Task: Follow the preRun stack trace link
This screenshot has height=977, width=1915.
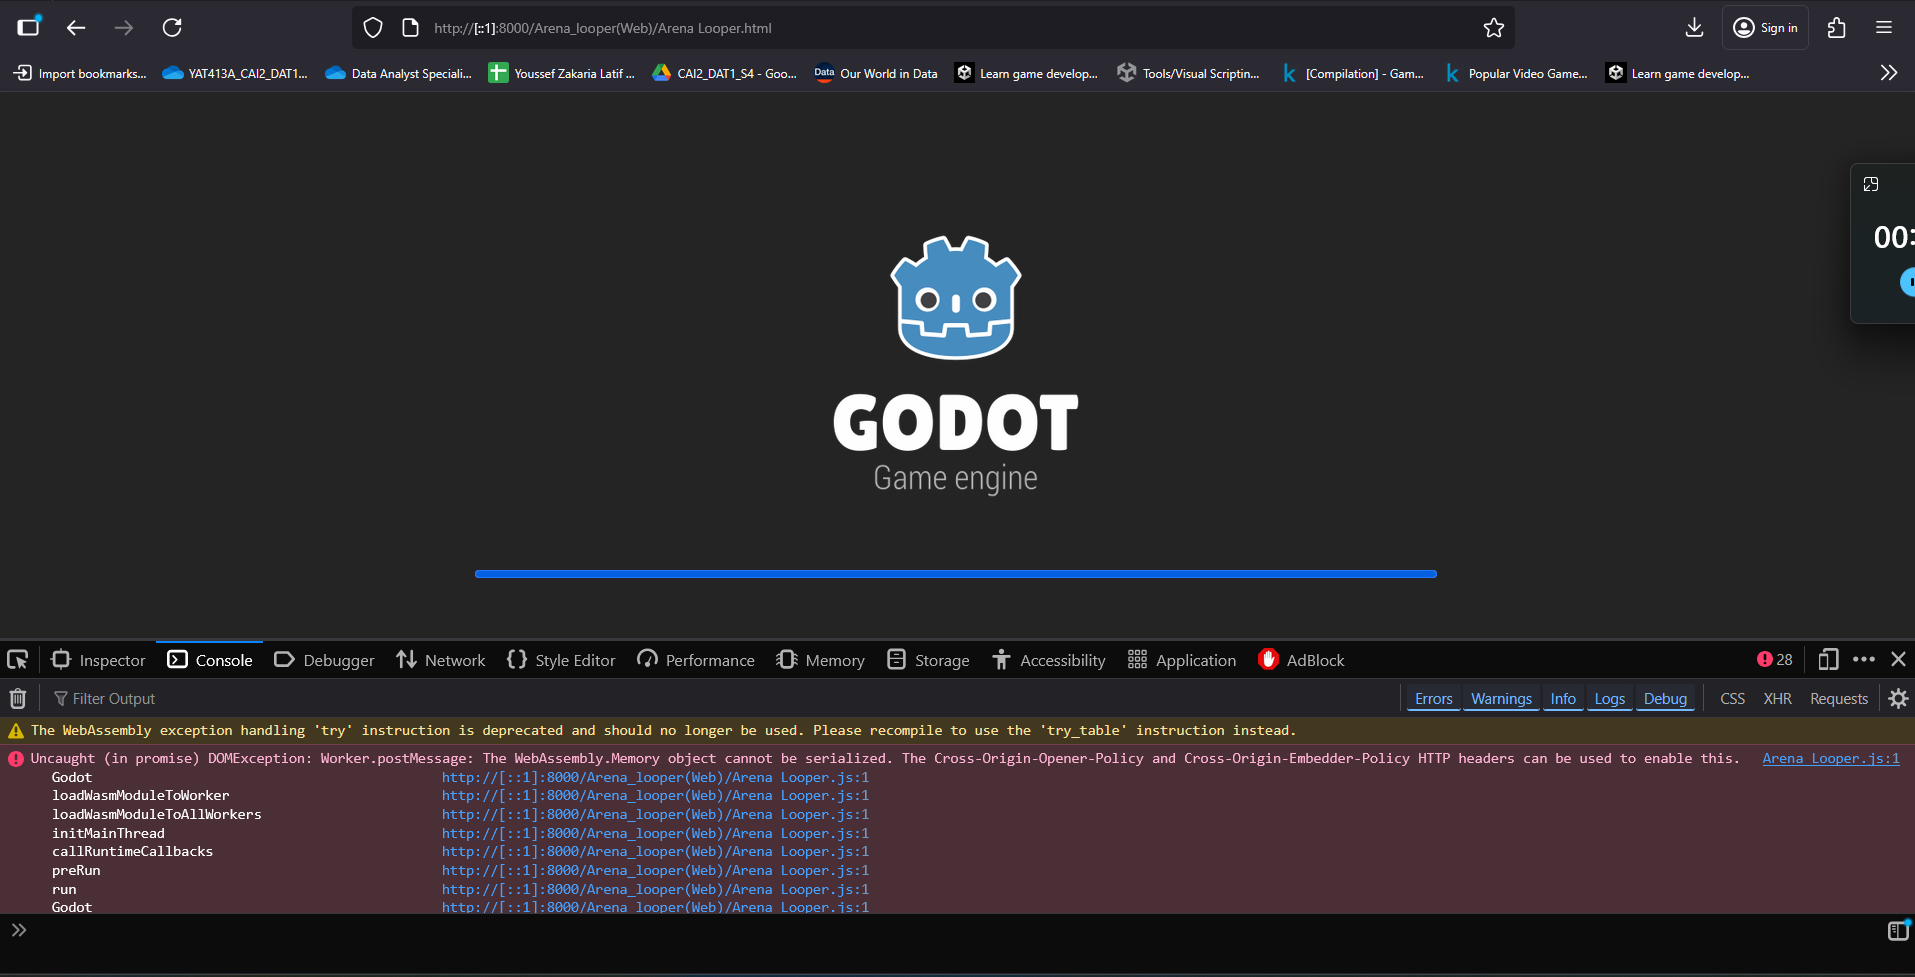Action: tap(655, 870)
